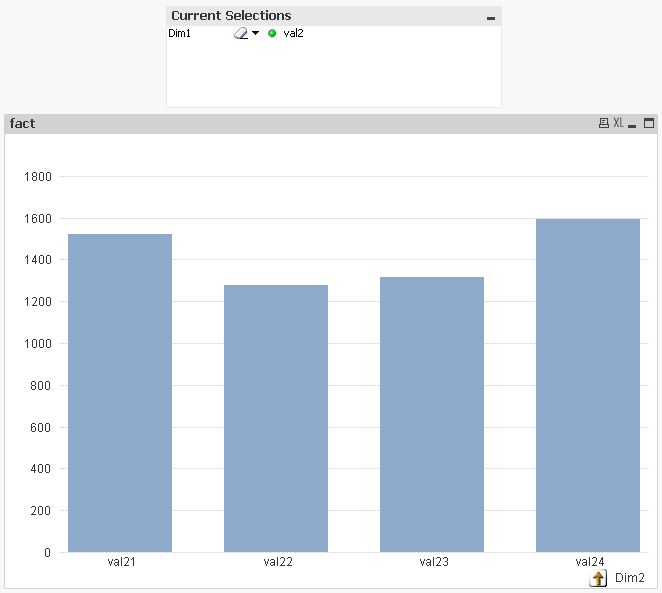The height and width of the screenshot is (593, 662).
Task: Open the dropdown arrow next to Dim1 eraser
Action: click(x=255, y=32)
